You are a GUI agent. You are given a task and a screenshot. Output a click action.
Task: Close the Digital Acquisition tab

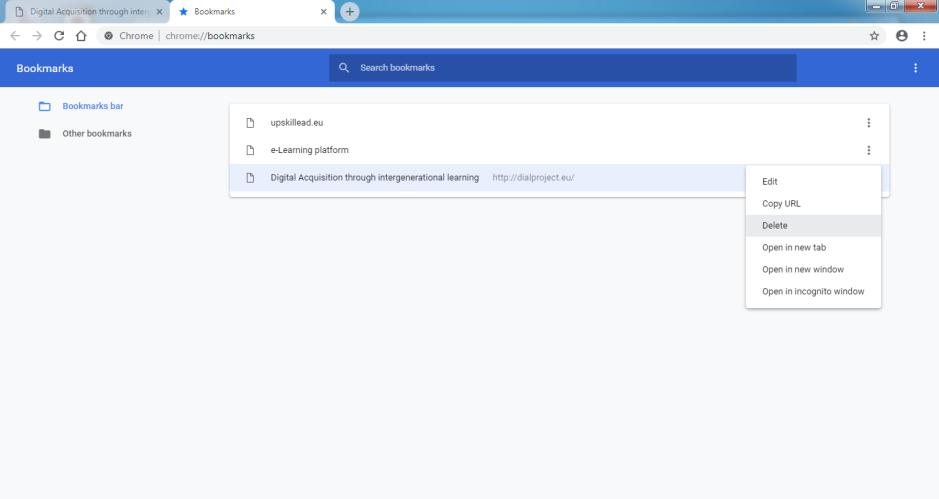[159, 11]
